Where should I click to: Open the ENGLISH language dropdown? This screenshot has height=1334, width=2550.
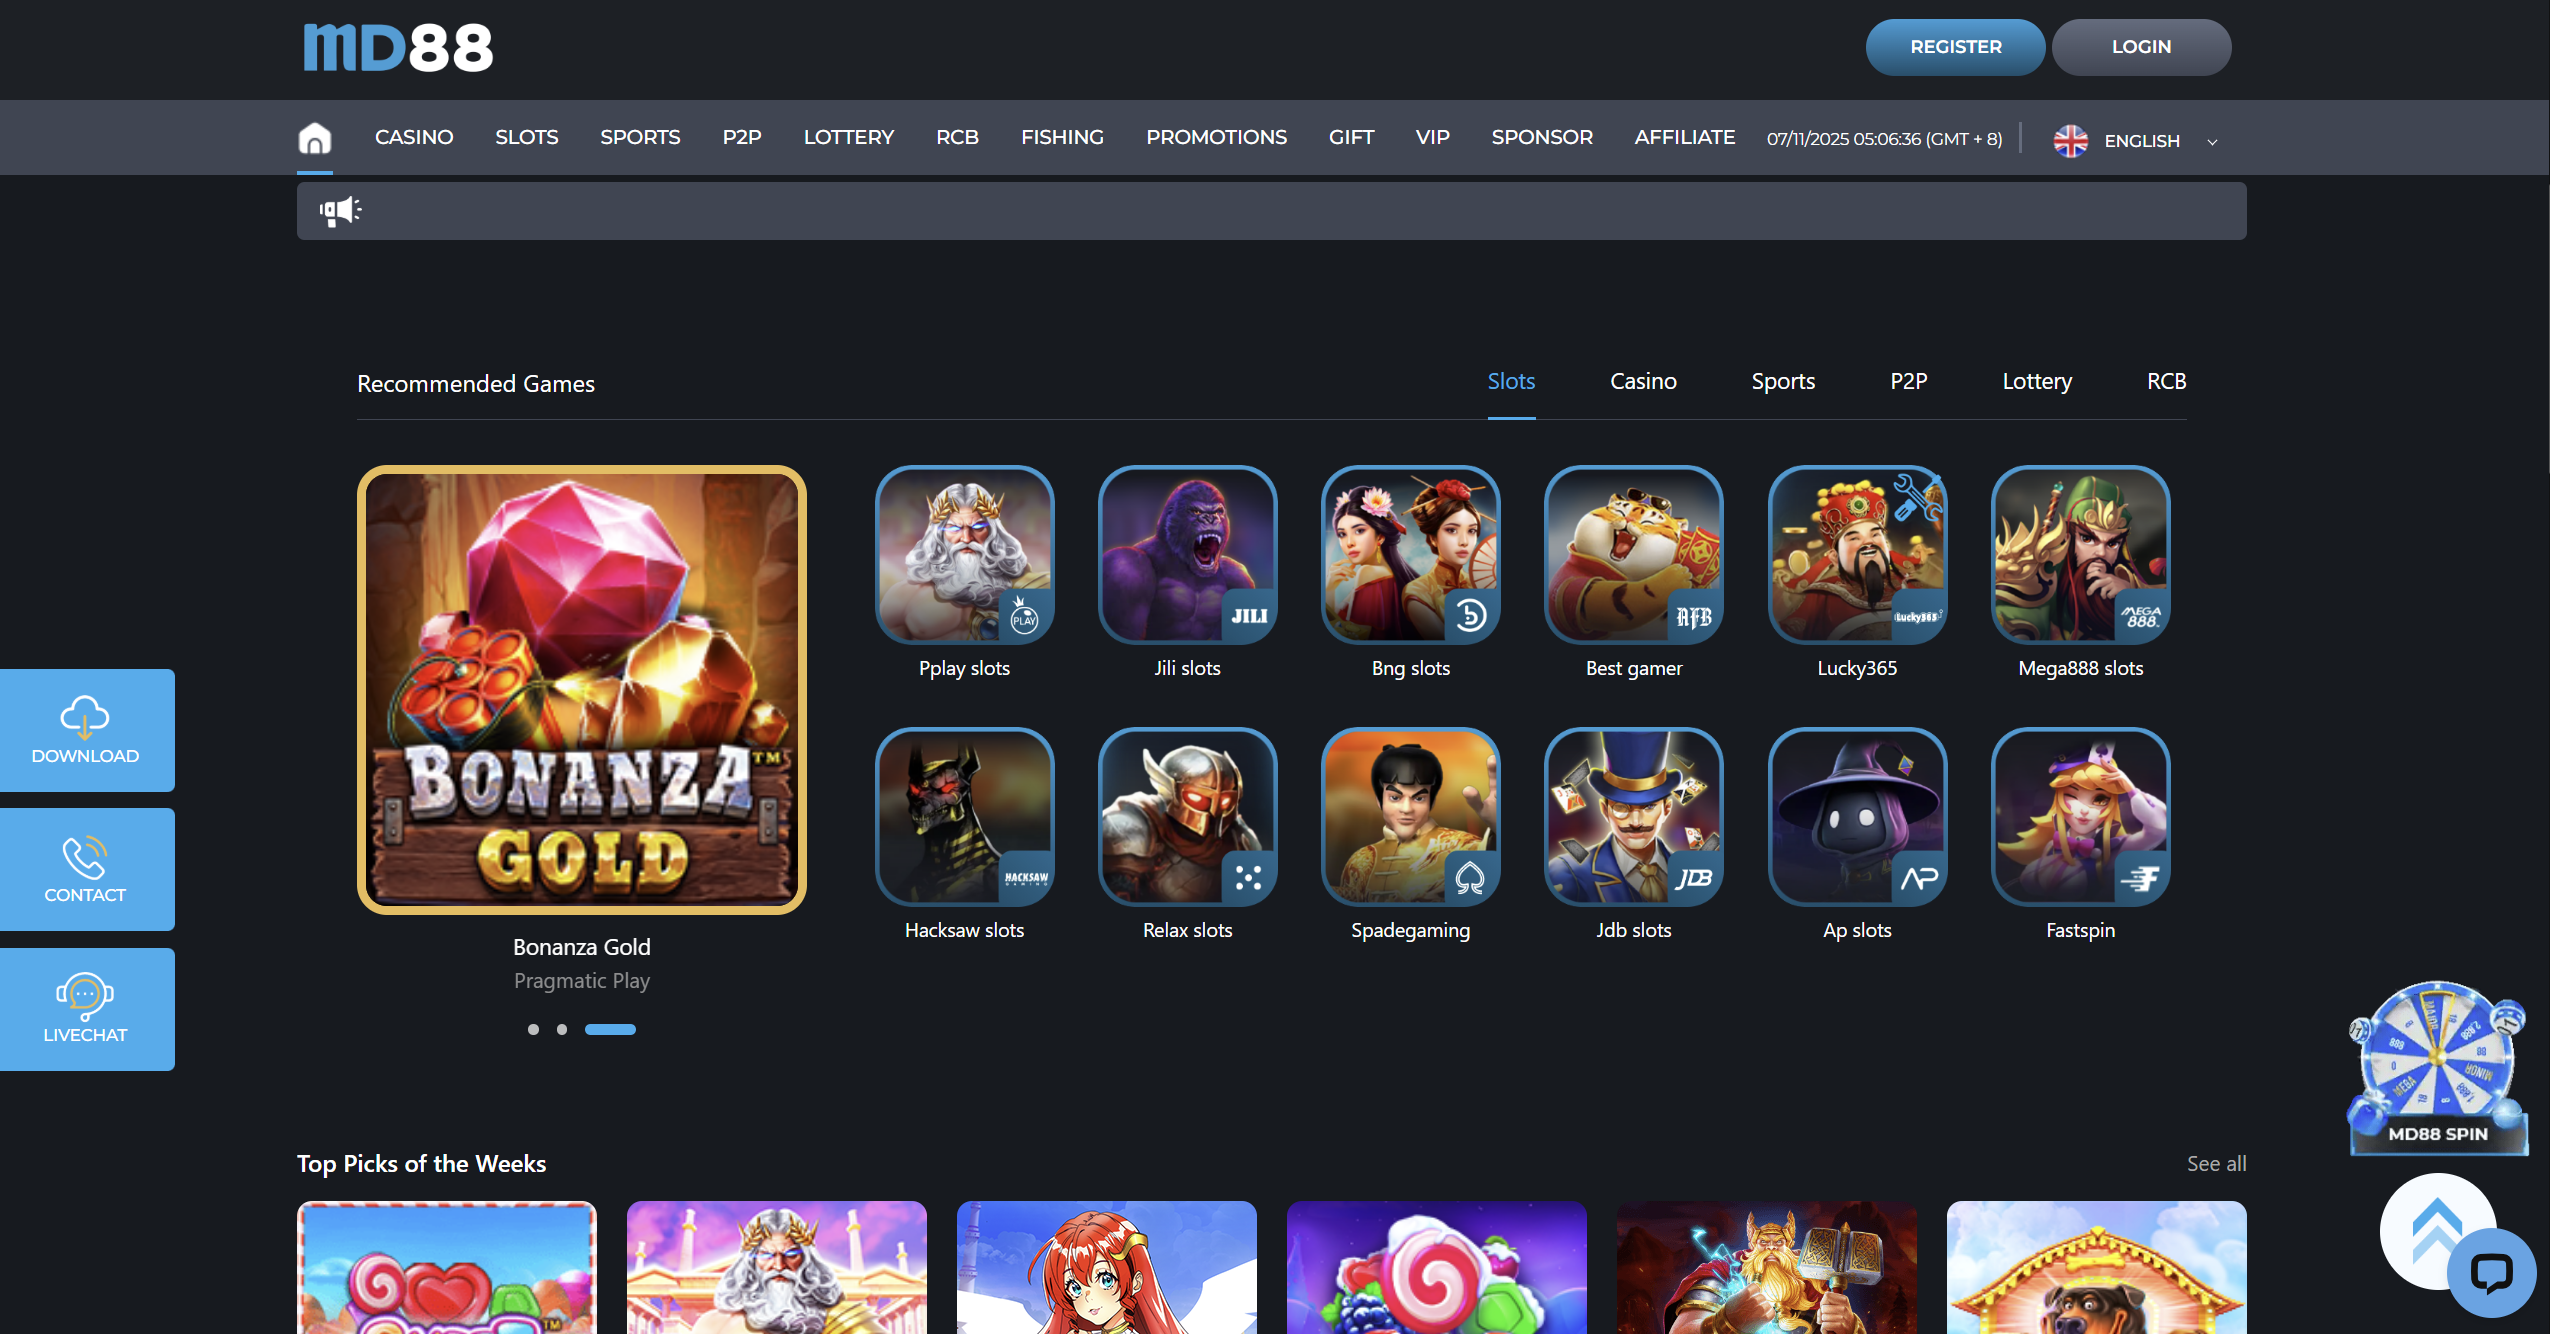2141,140
